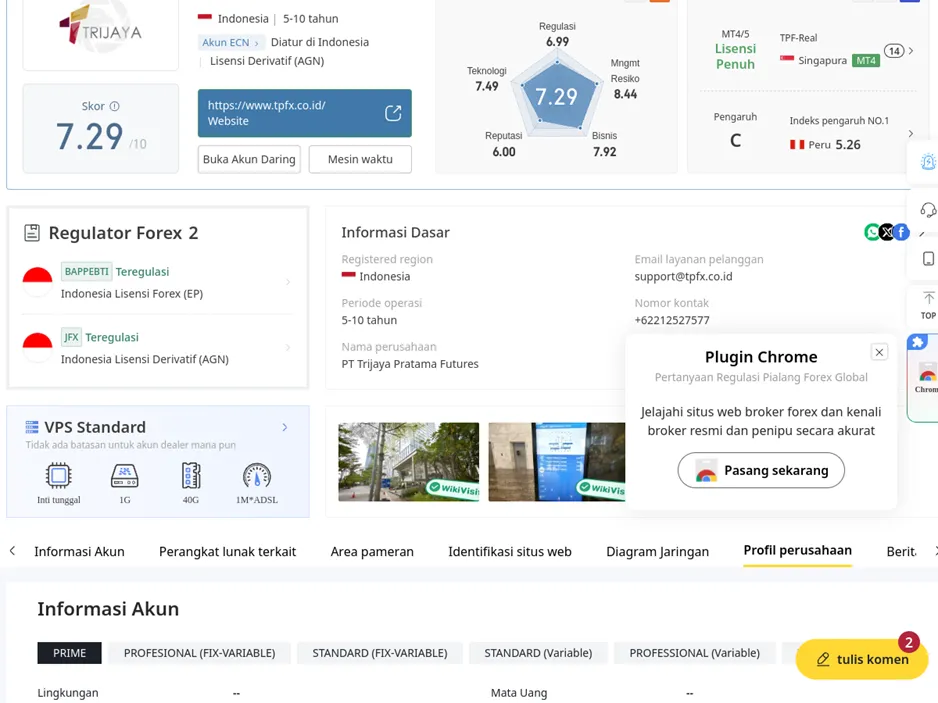Screen dimensions: 938x703
Task: Select the Profil perusahaan tab
Action: tap(797, 550)
